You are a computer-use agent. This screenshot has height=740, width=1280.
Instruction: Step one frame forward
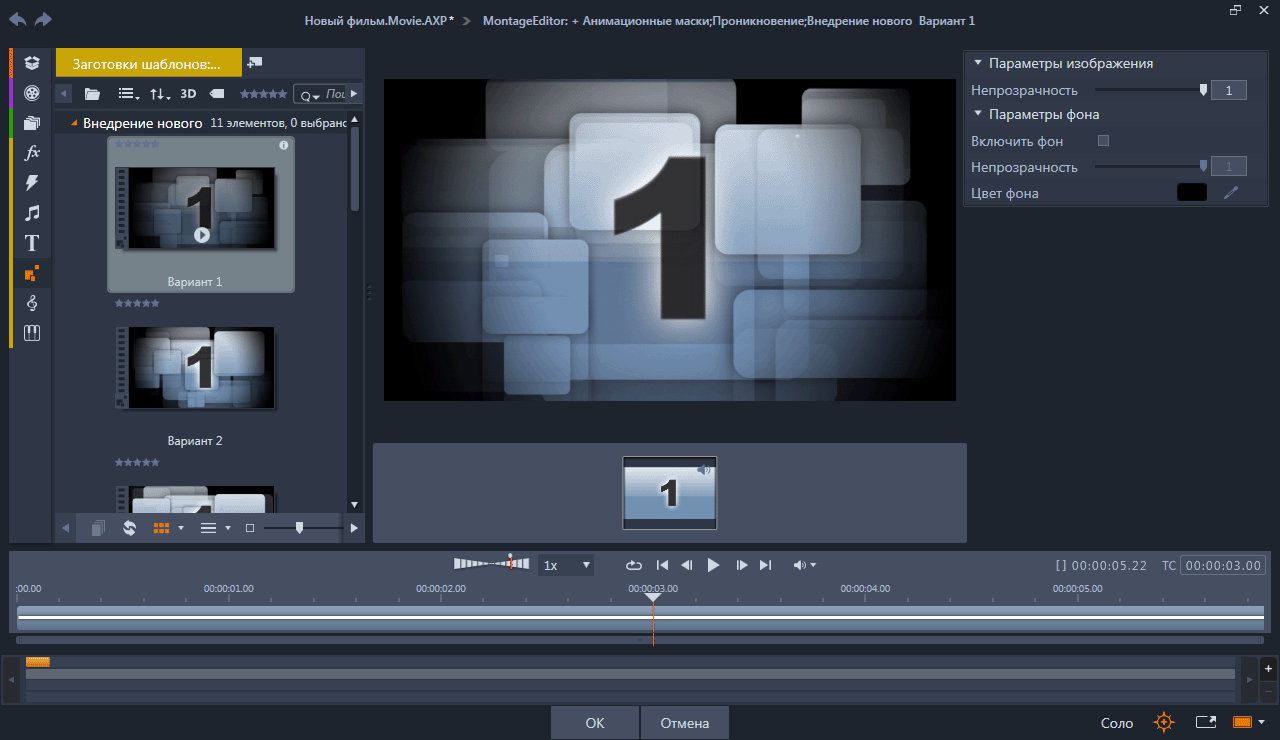[741, 565]
